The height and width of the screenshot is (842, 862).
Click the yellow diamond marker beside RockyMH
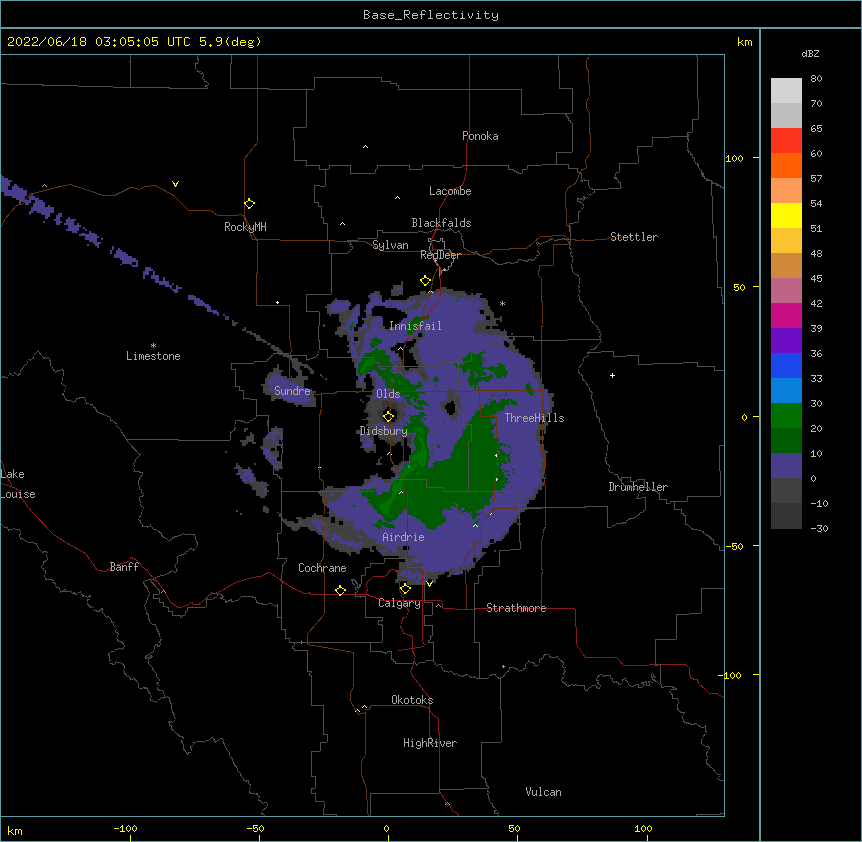coord(250,204)
